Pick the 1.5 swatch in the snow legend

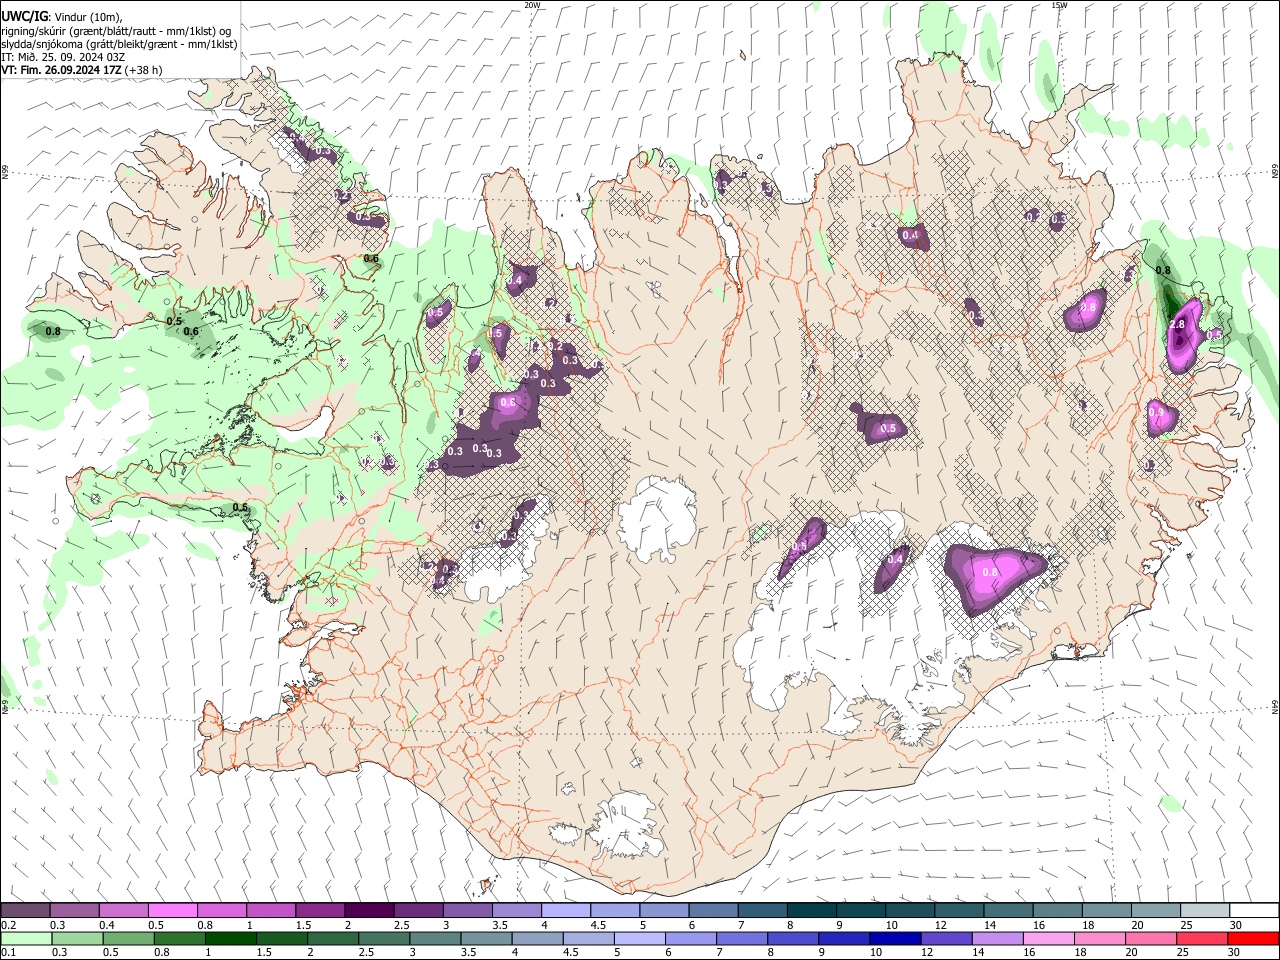[x=320, y=910]
